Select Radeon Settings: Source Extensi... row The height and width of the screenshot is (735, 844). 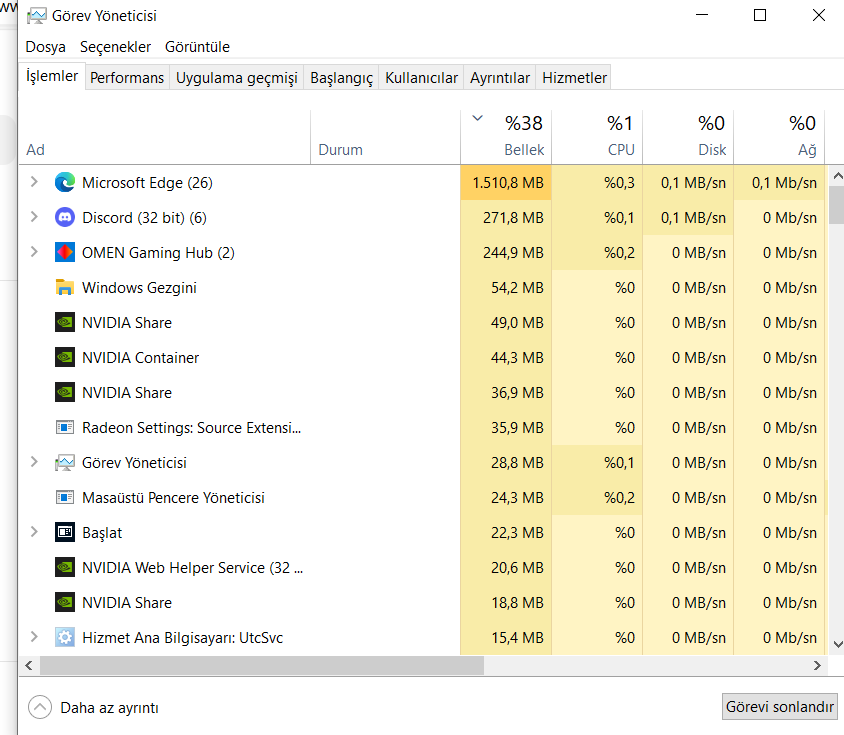tap(191, 428)
